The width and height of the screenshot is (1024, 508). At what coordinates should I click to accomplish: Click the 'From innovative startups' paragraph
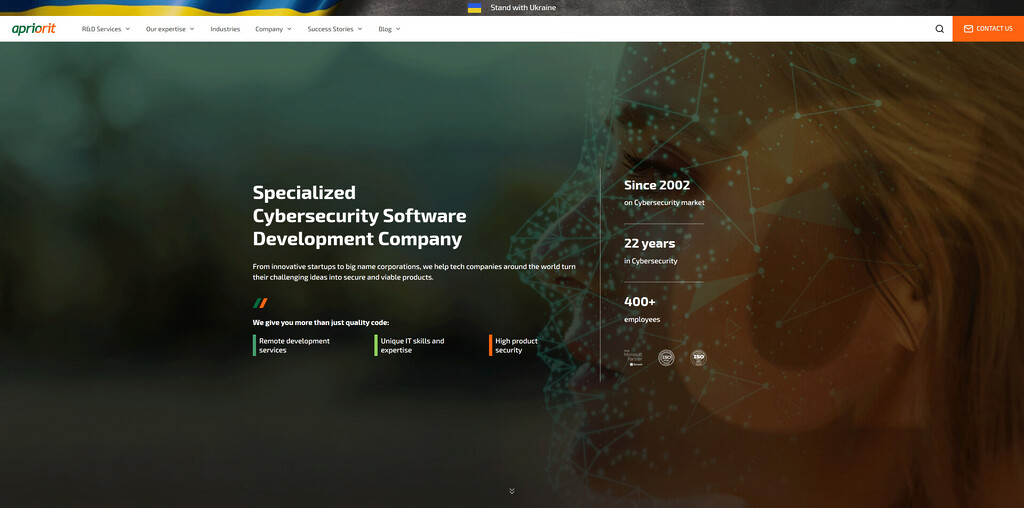(x=414, y=272)
